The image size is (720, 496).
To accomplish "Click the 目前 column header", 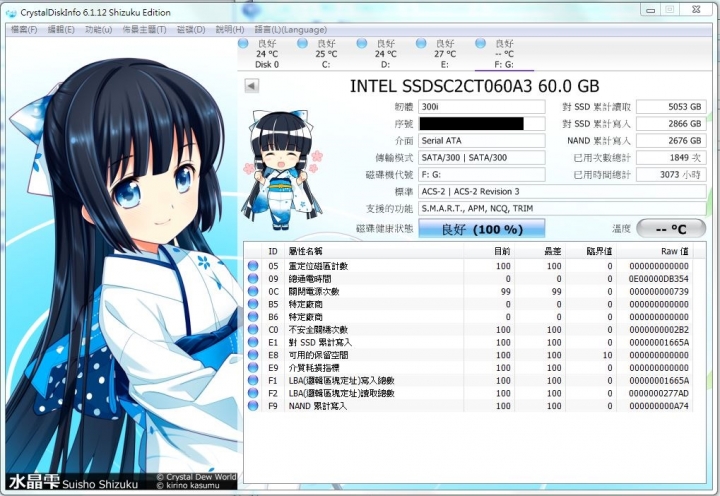I will pyautogui.click(x=489, y=251).
